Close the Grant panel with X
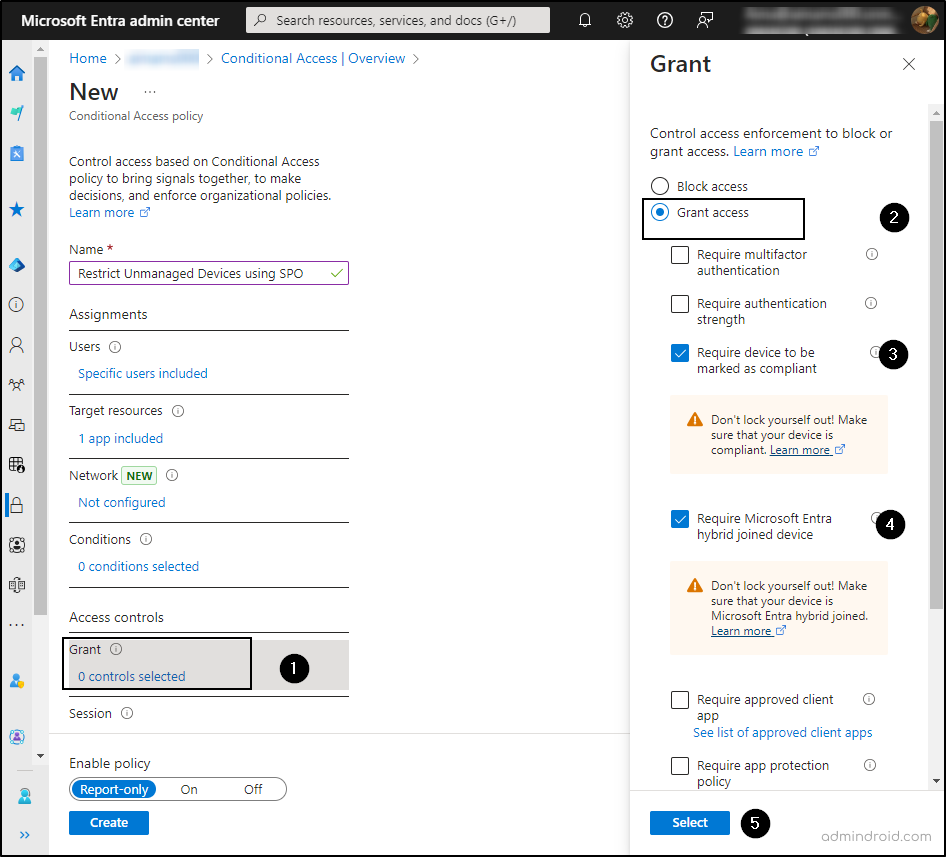This screenshot has width=946, height=857. coord(908,64)
